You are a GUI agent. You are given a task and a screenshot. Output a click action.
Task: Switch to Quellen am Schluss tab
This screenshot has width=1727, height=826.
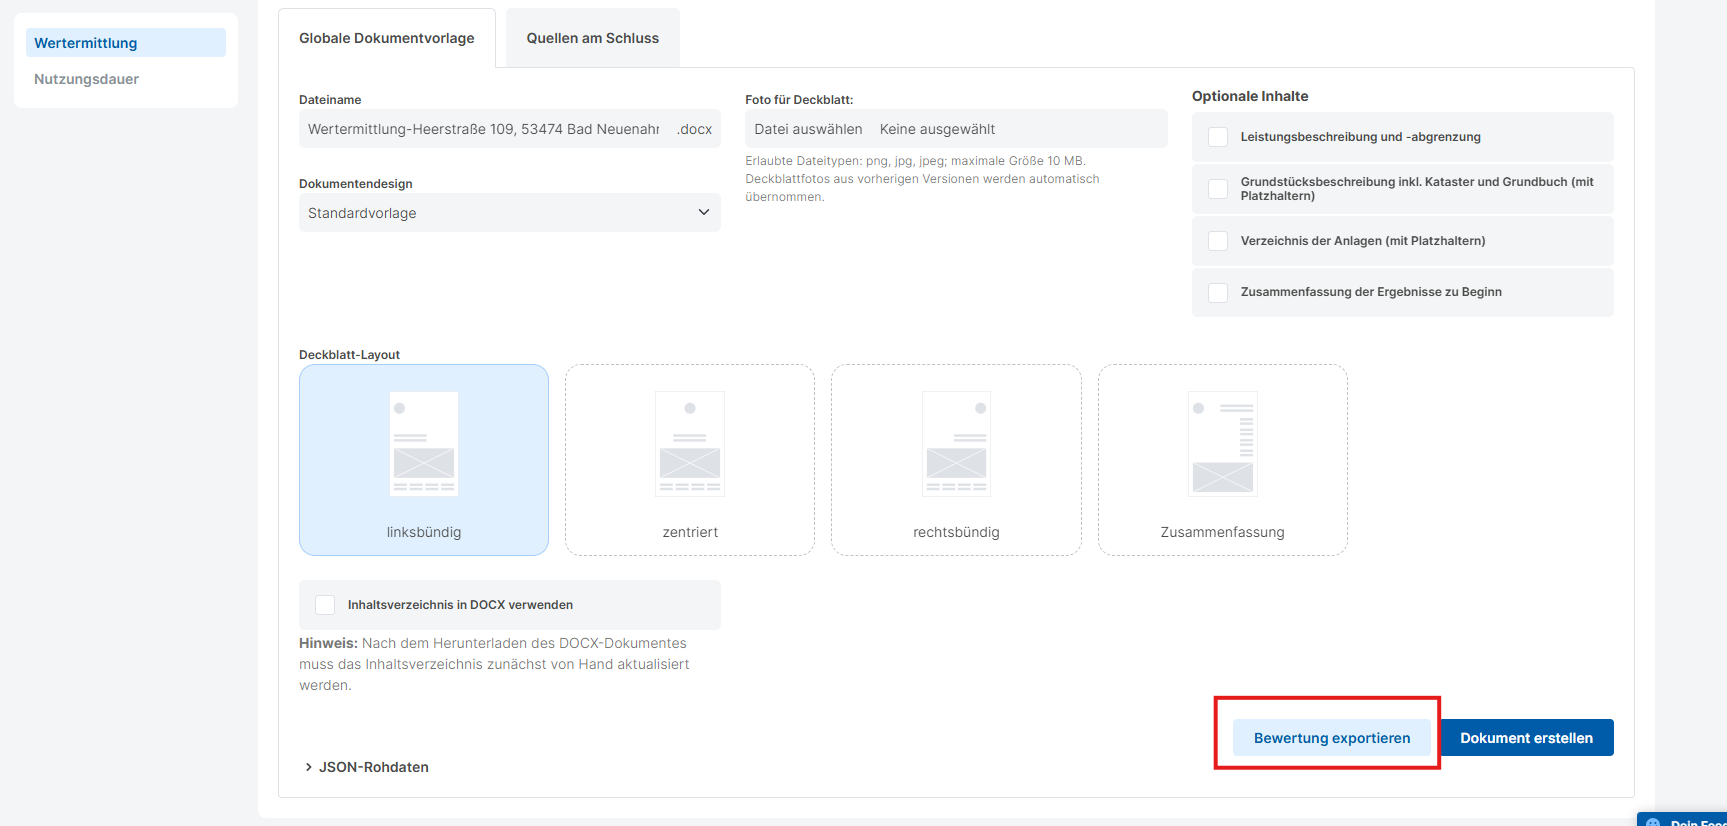click(x=592, y=38)
